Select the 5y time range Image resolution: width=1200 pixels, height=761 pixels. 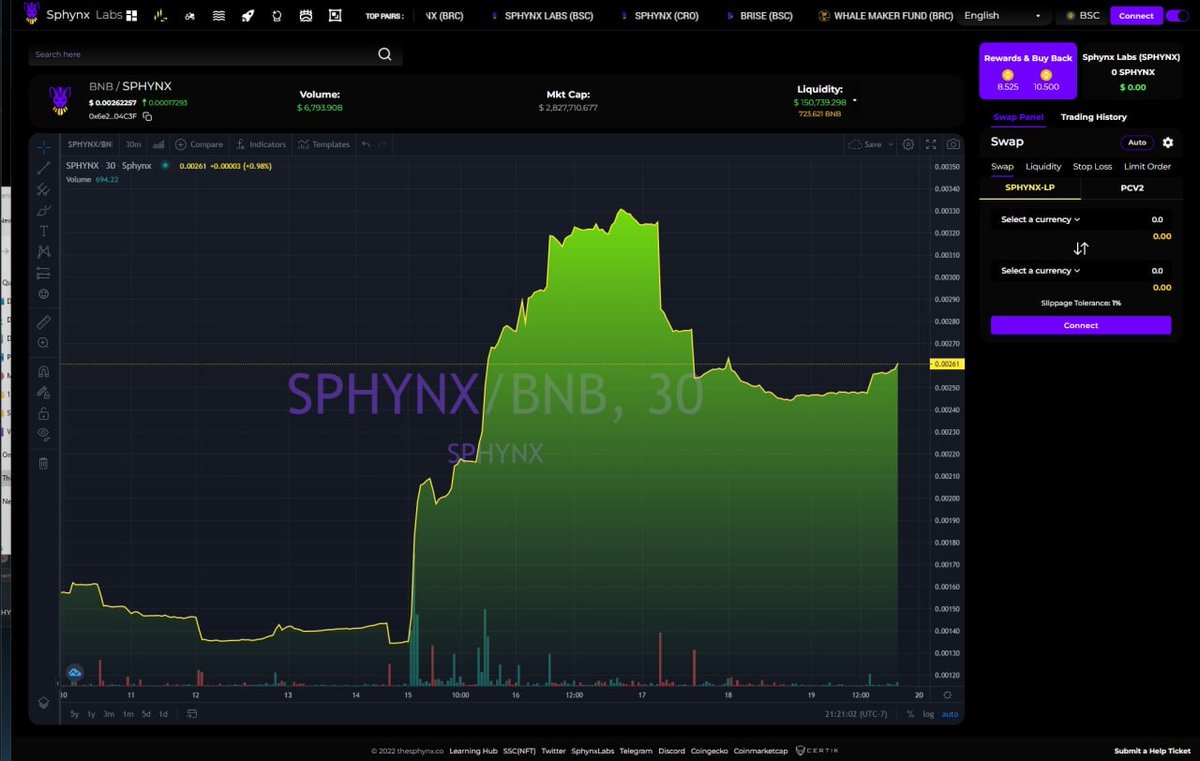click(74, 714)
